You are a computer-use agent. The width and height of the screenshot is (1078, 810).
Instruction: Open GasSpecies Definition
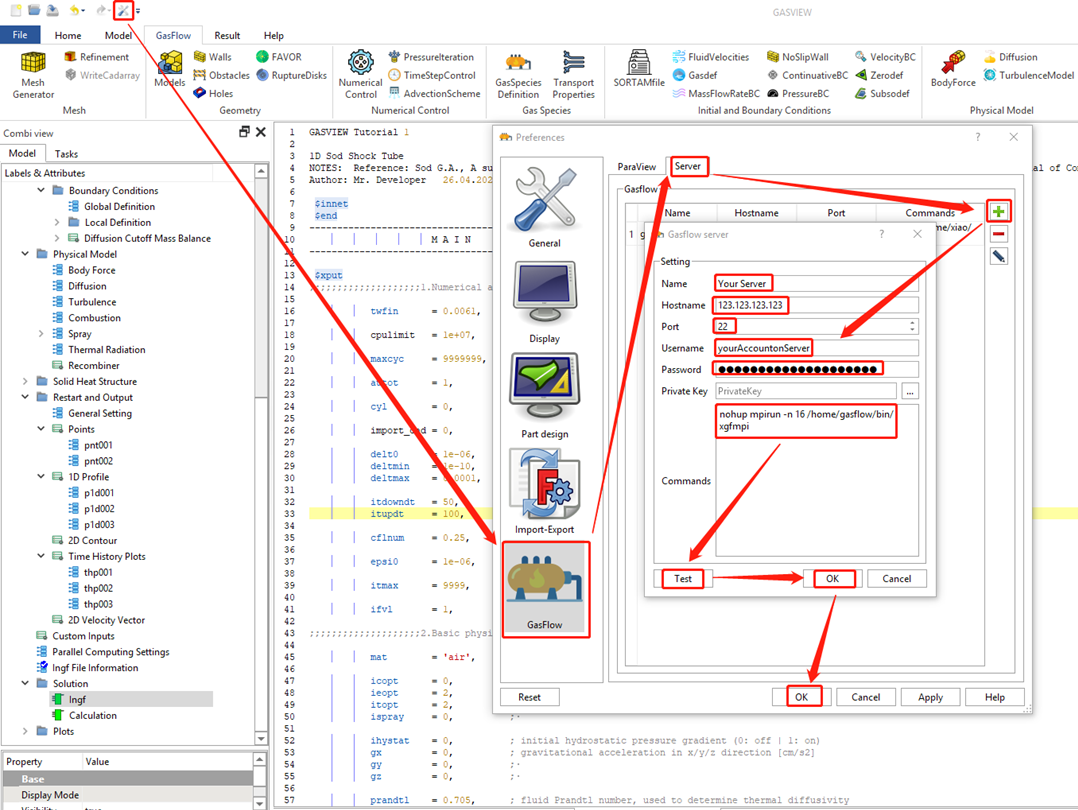pos(518,75)
